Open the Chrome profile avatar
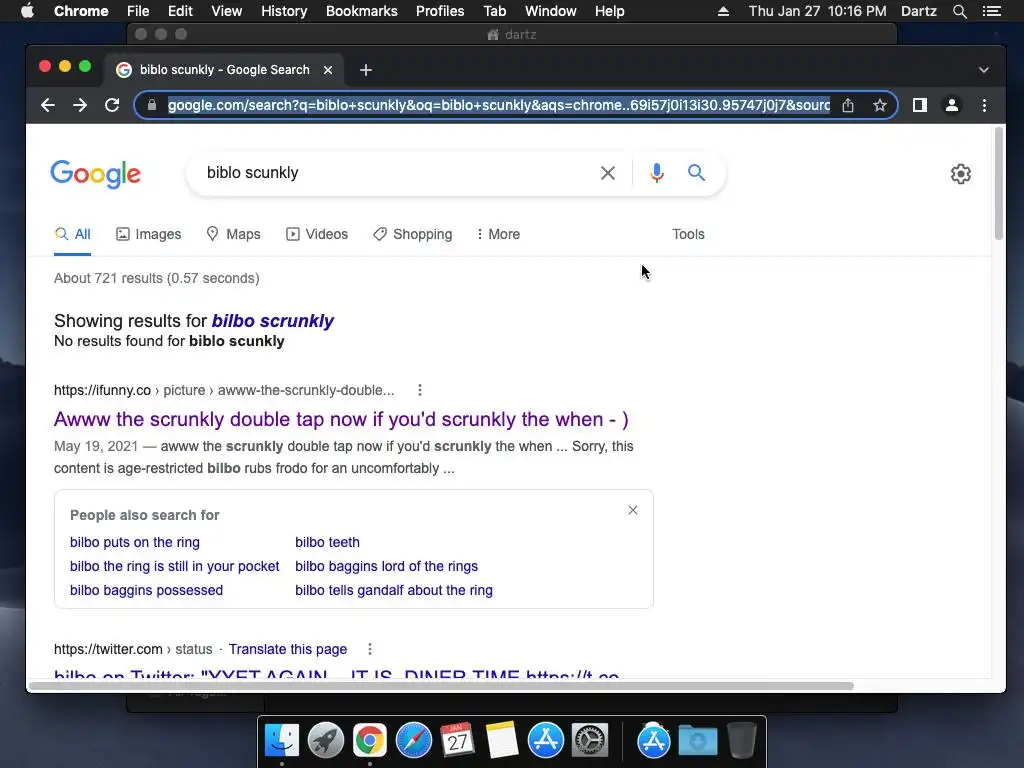This screenshot has width=1024, height=768. (952, 105)
